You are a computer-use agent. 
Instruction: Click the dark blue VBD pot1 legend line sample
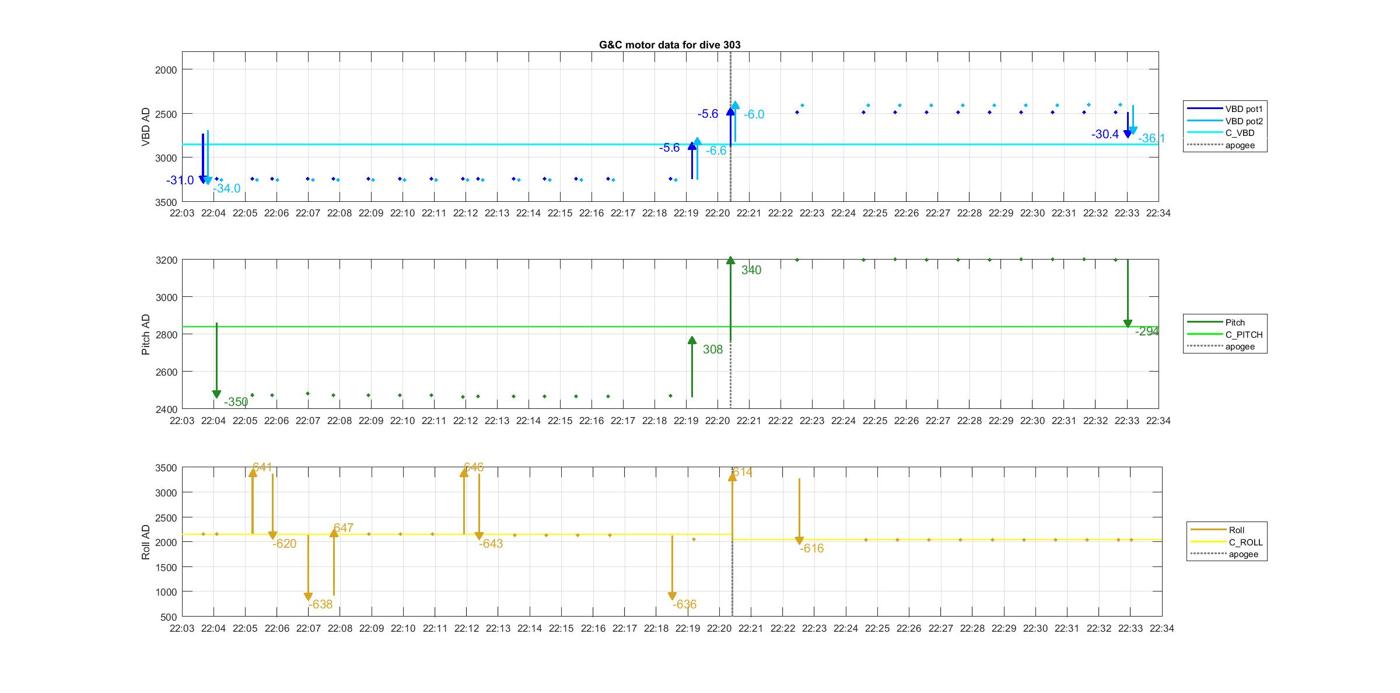click(1204, 108)
